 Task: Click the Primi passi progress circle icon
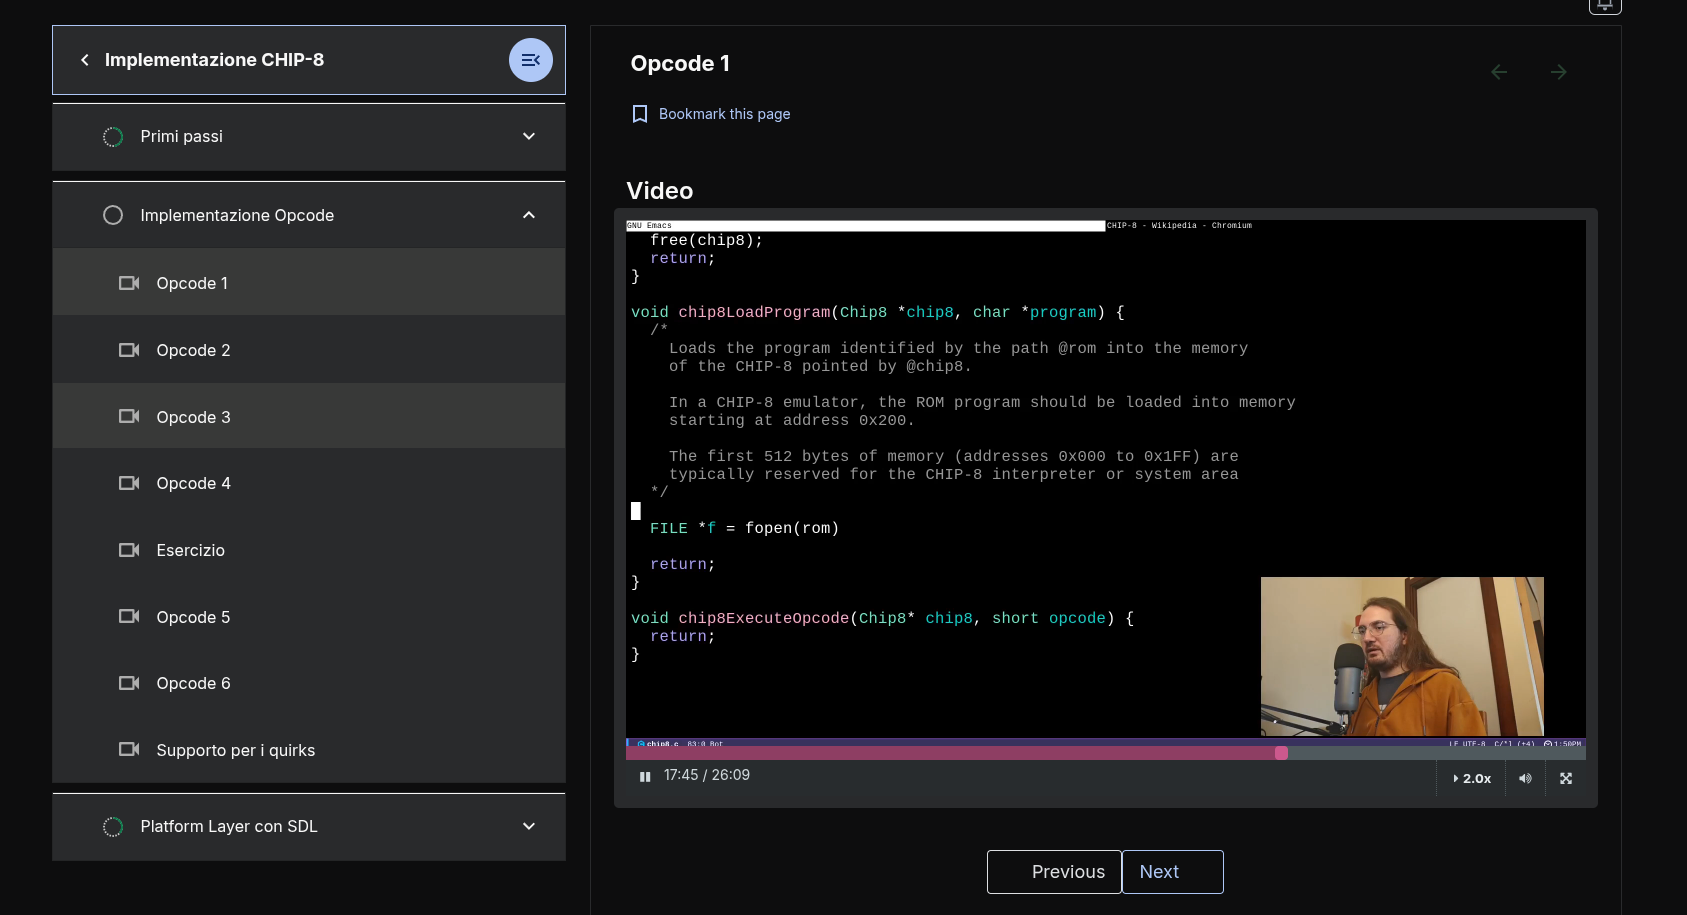tap(113, 137)
